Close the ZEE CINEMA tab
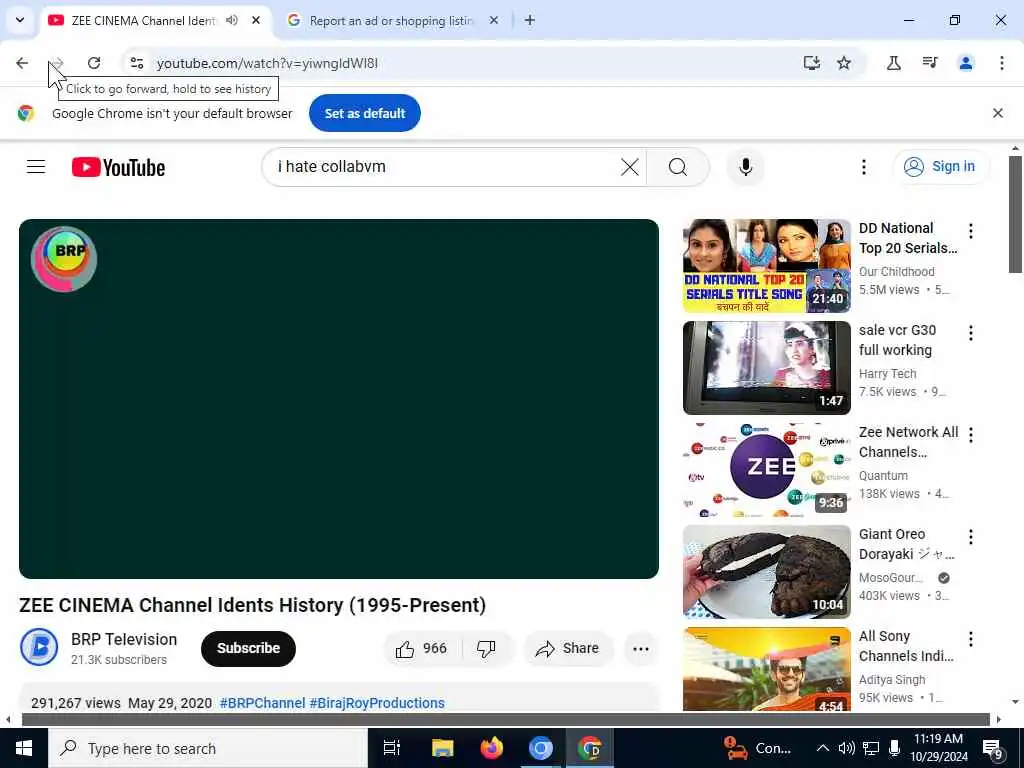The image size is (1024, 768). (x=256, y=20)
